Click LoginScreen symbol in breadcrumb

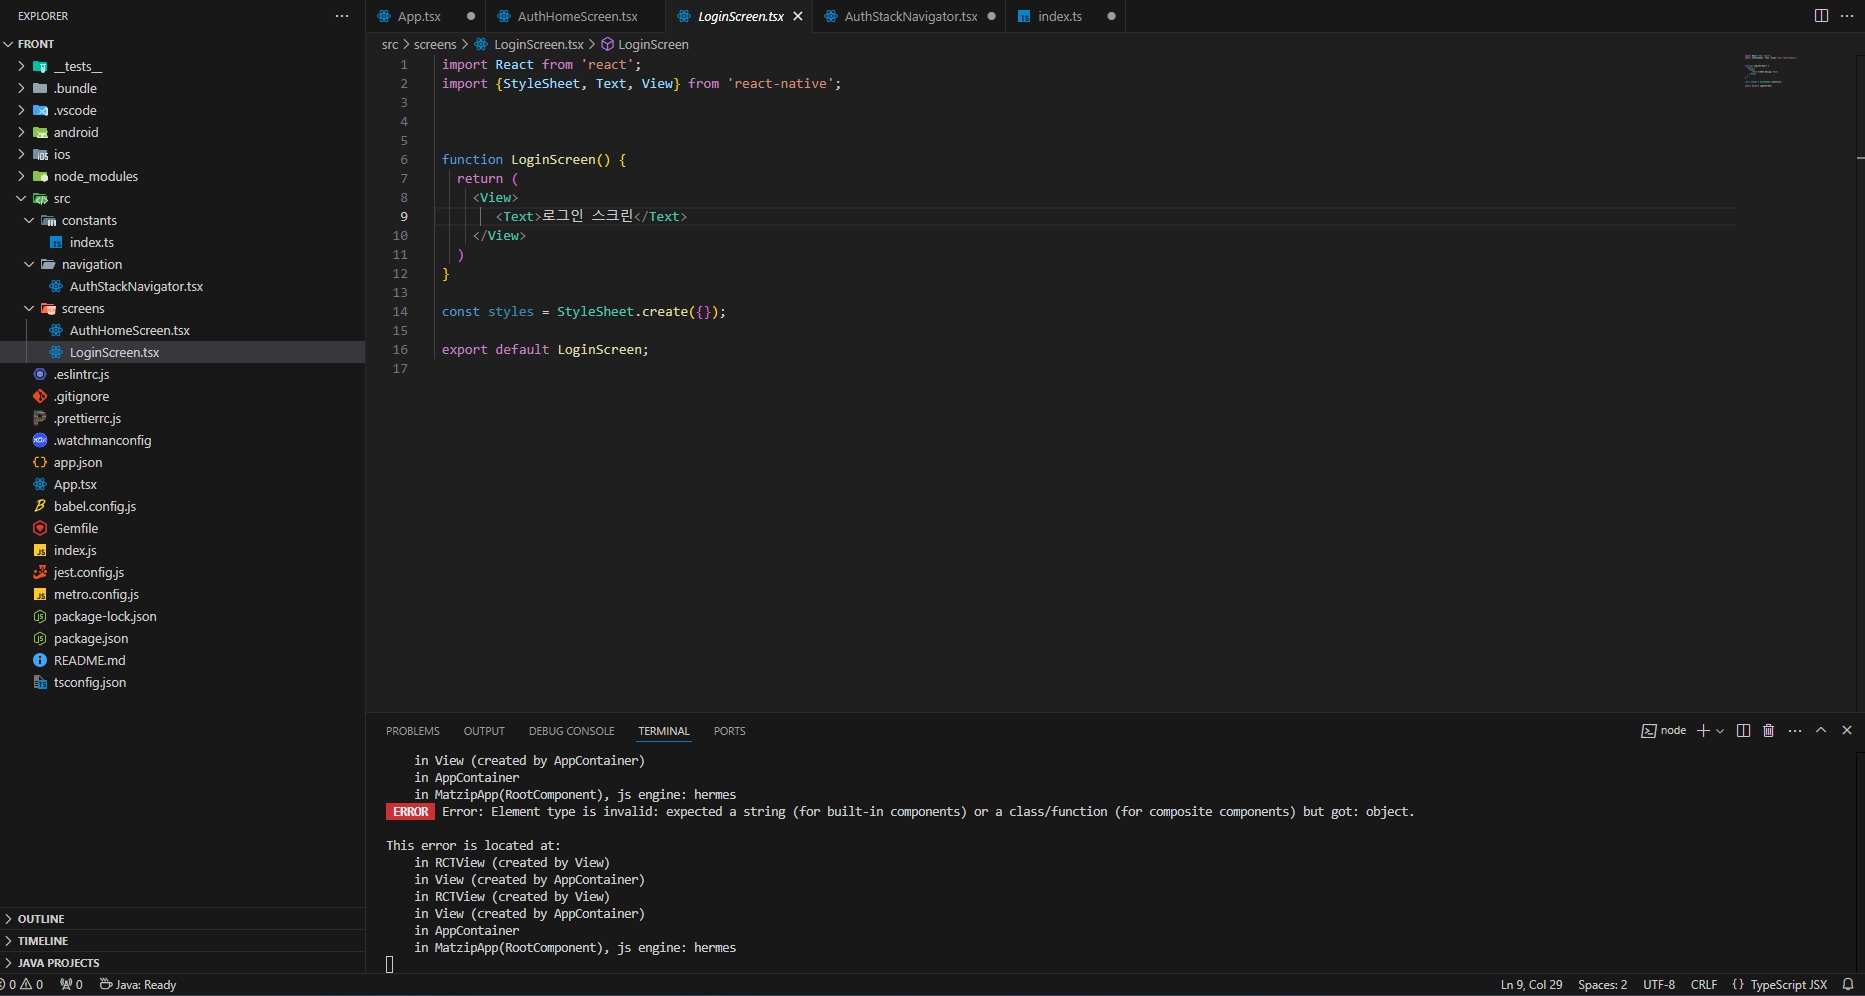coord(645,44)
